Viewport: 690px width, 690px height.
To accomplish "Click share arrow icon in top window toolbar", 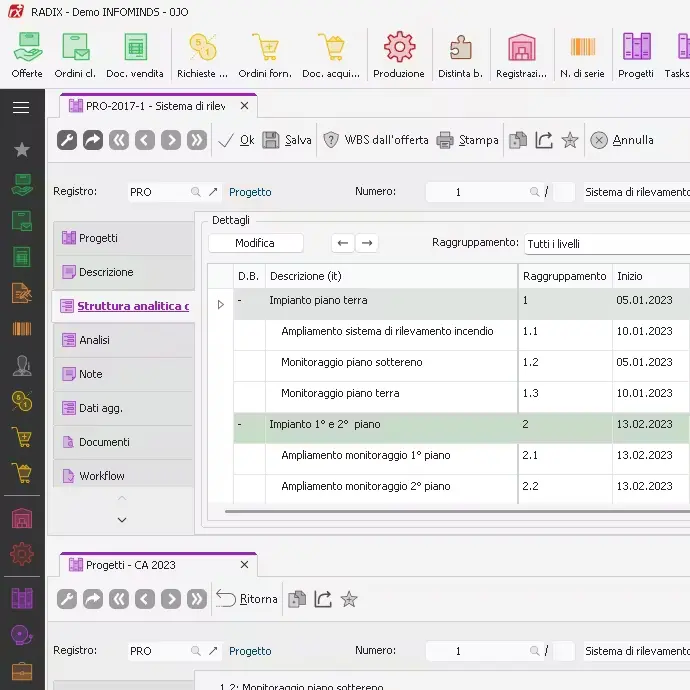I will click(93, 140).
